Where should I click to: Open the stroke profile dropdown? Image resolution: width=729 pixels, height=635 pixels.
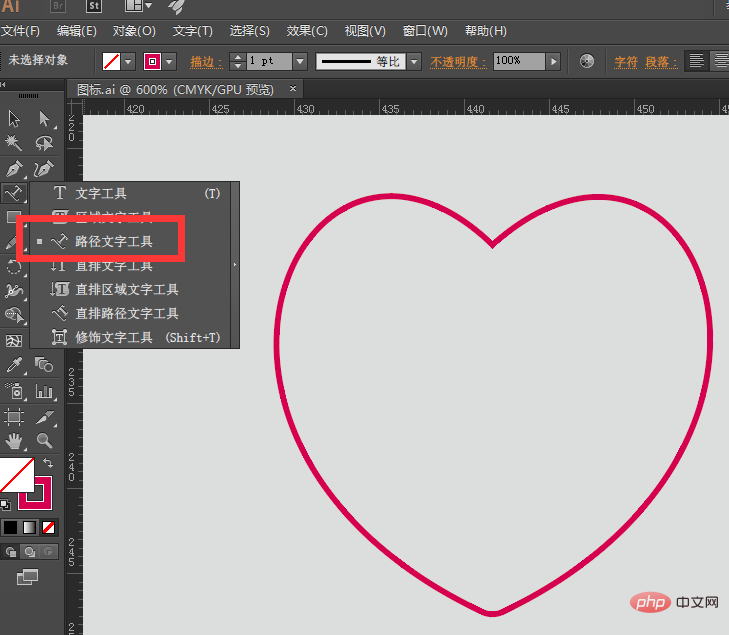tap(414, 61)
